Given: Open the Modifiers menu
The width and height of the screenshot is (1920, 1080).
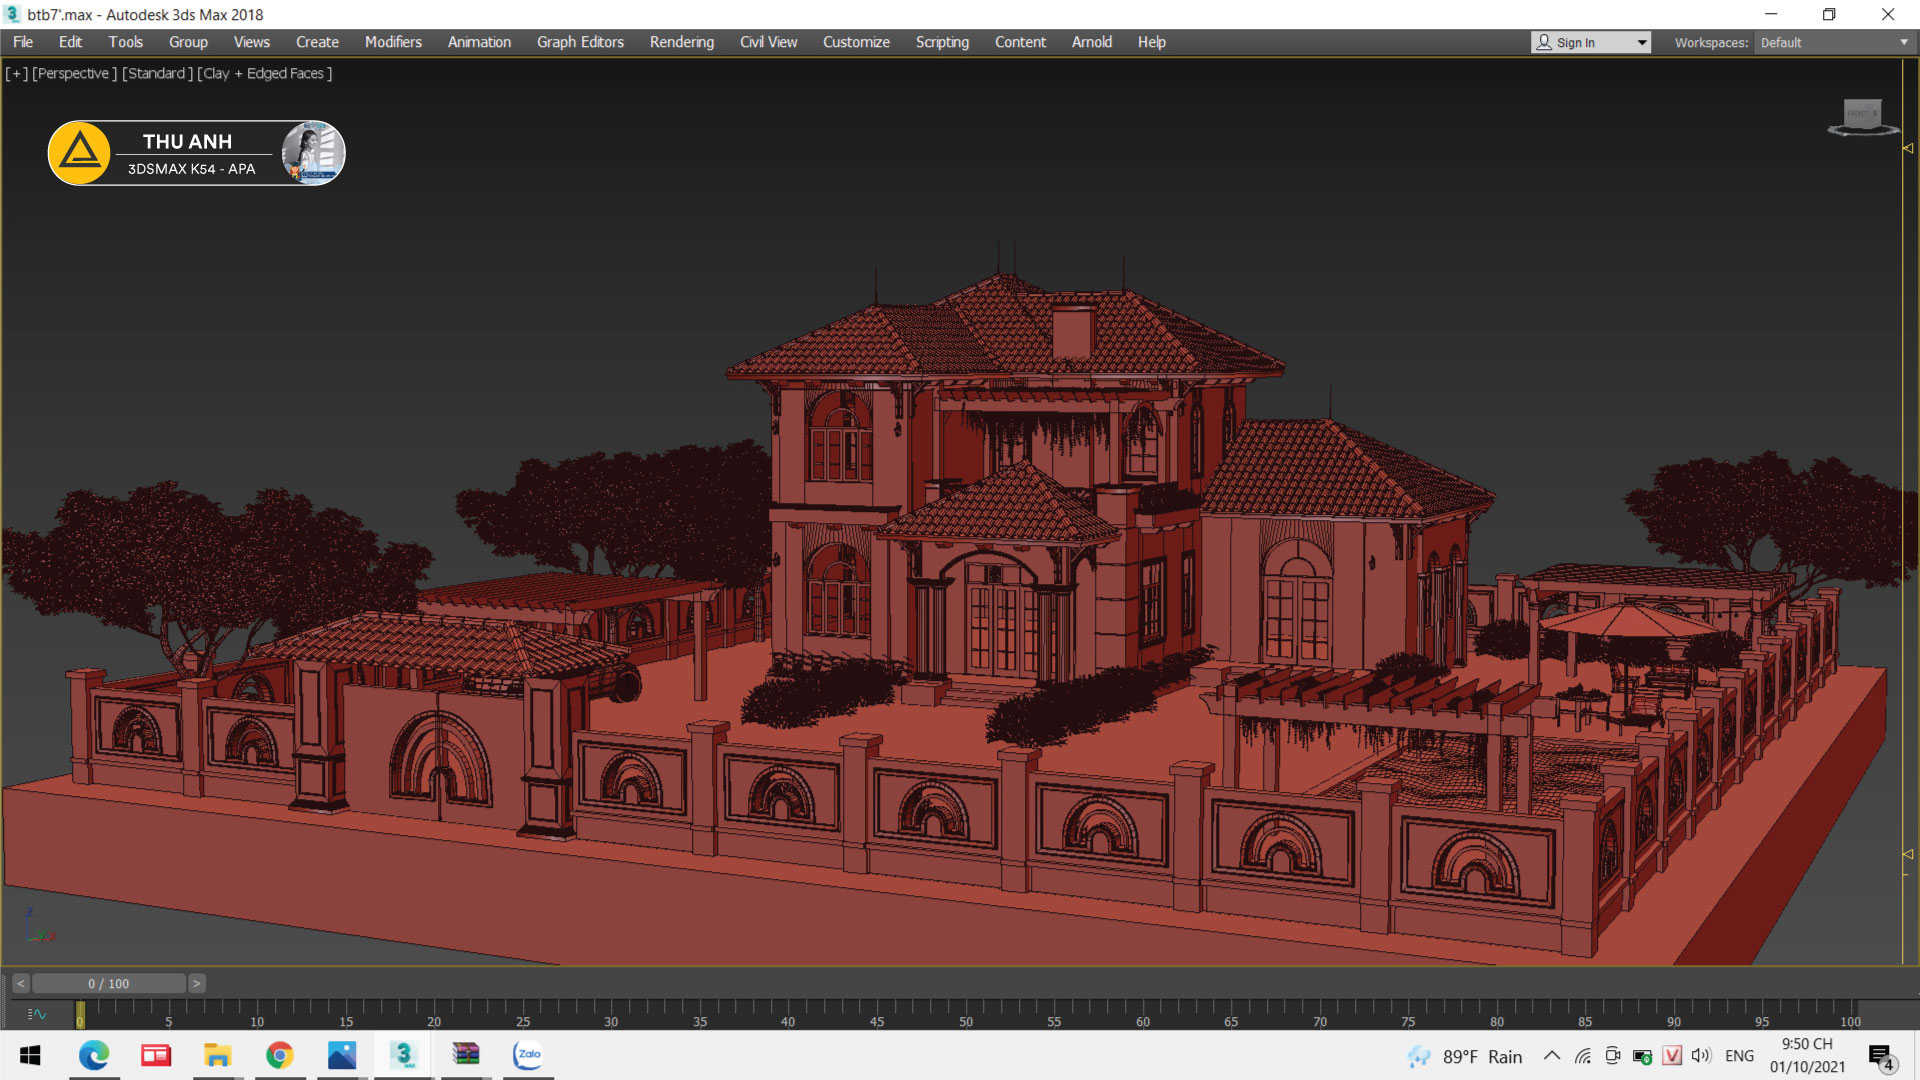Looking at the screenshot, I should 393,42.
